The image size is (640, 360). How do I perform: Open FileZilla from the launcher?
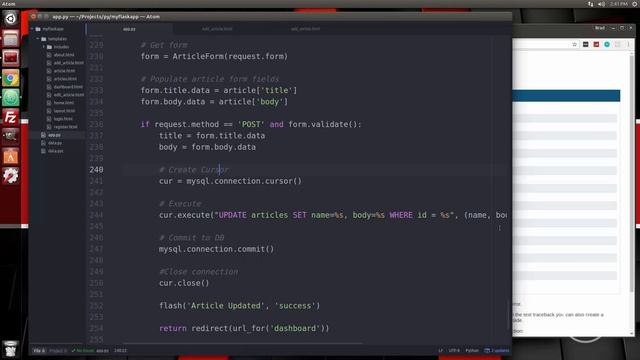pyautogui.click(x=11, y=117)
